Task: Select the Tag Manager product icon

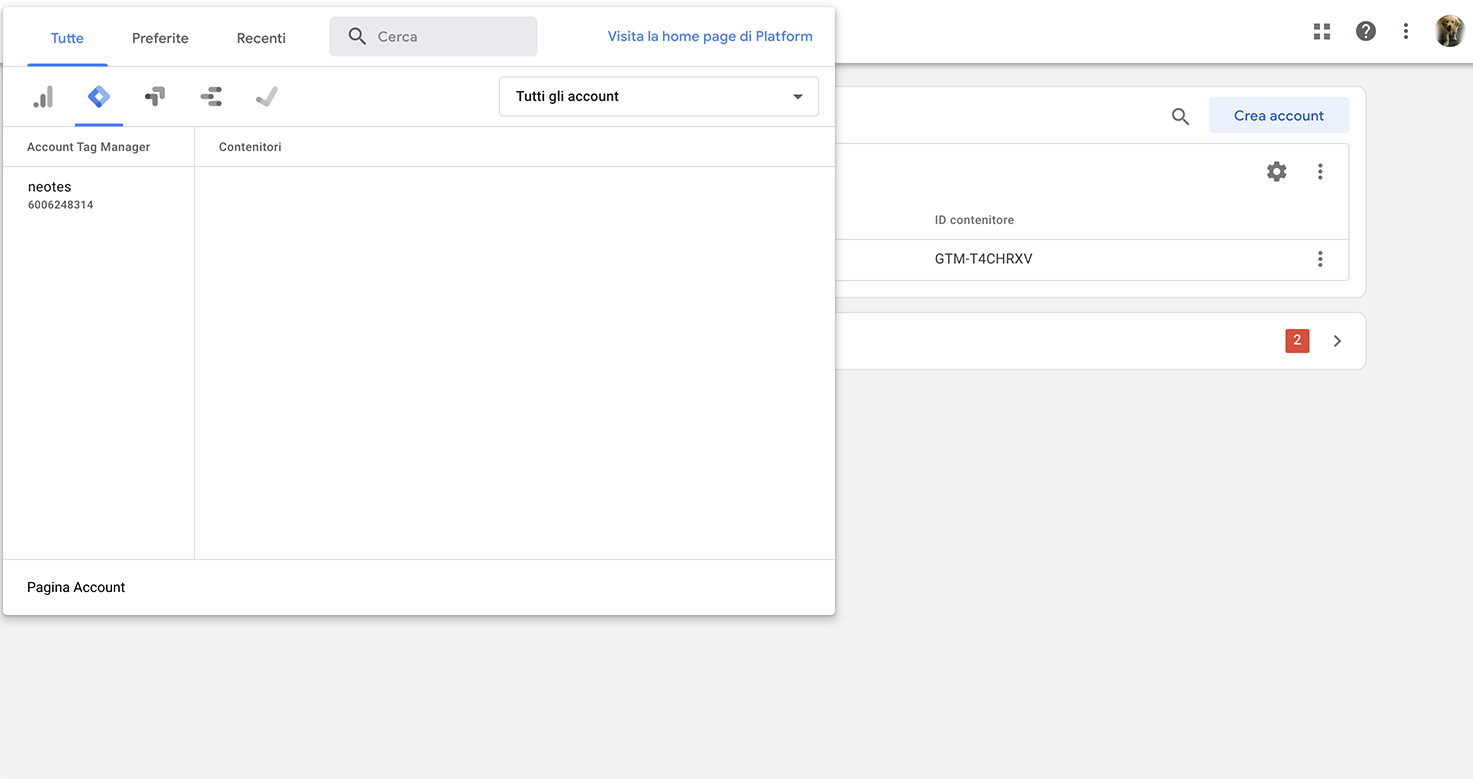Action: [x=99, y=97]
